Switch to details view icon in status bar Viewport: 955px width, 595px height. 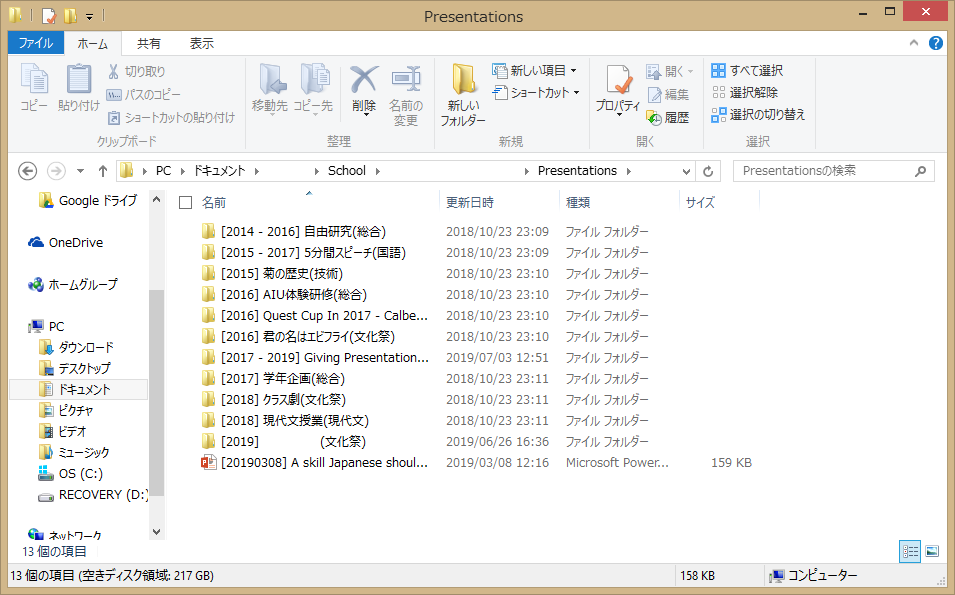[910, 551]
